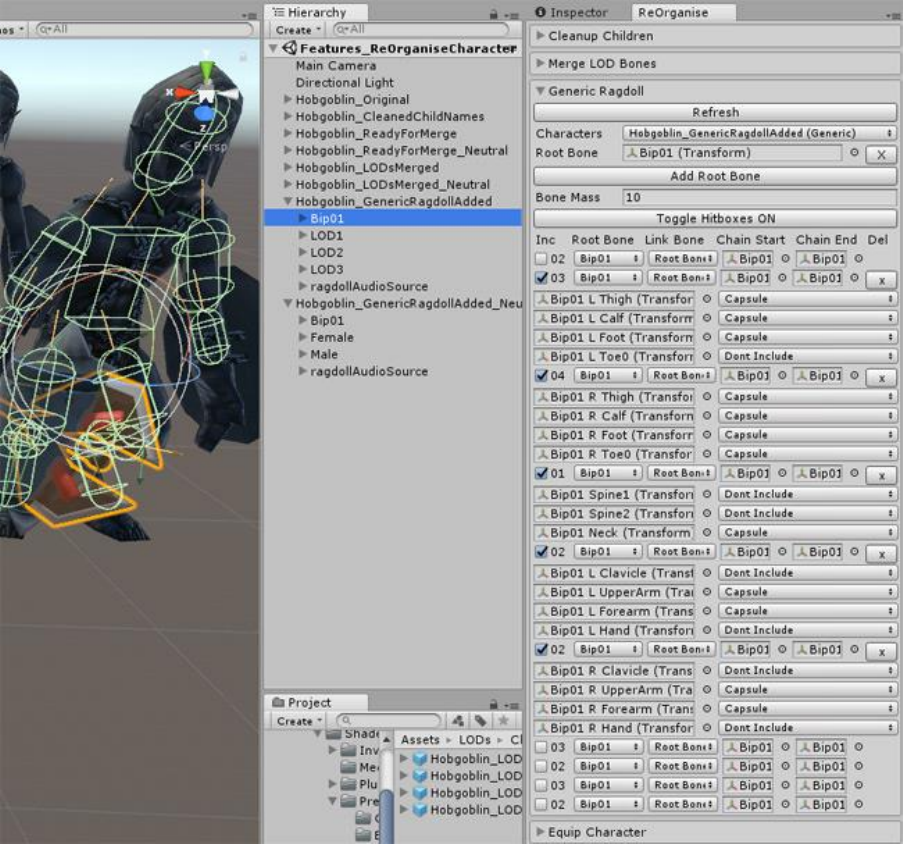903x844 pixels.
Task: Open the Scene view panel options menu icon
Action: tap(249, 15)
